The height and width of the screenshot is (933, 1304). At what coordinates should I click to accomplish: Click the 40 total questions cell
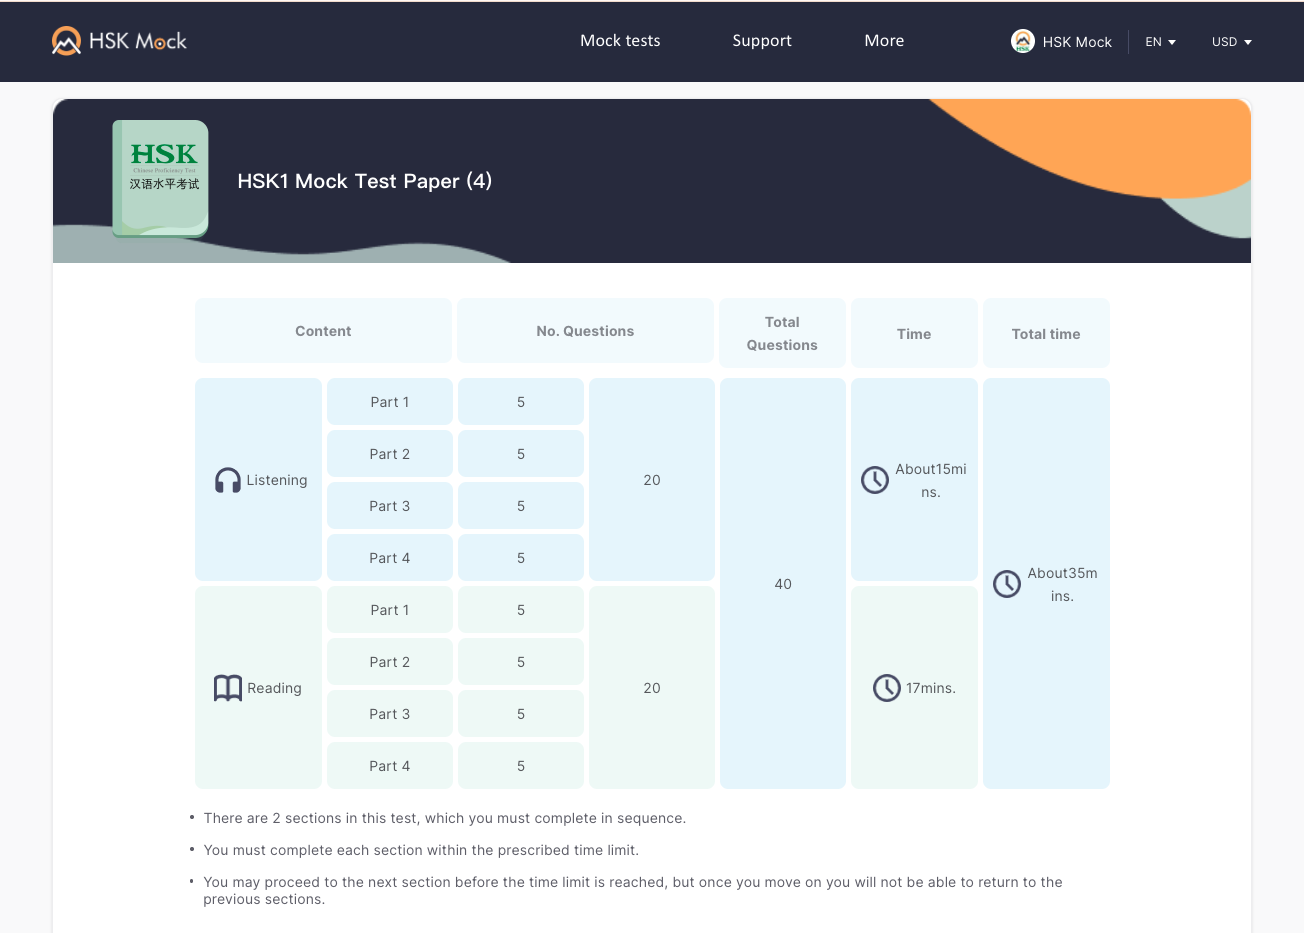coord(783,584)
